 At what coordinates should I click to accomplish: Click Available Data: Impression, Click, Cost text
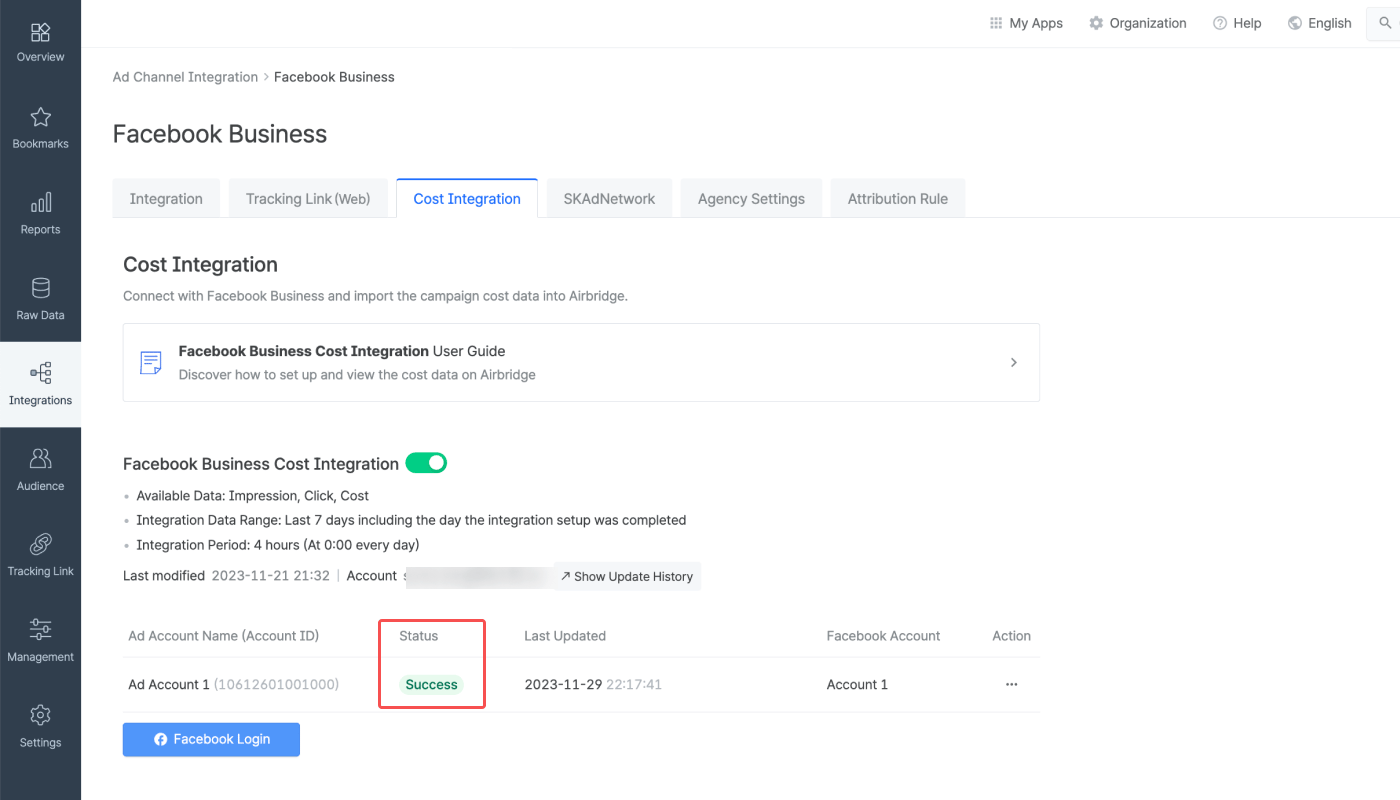[x=253, y=496]
